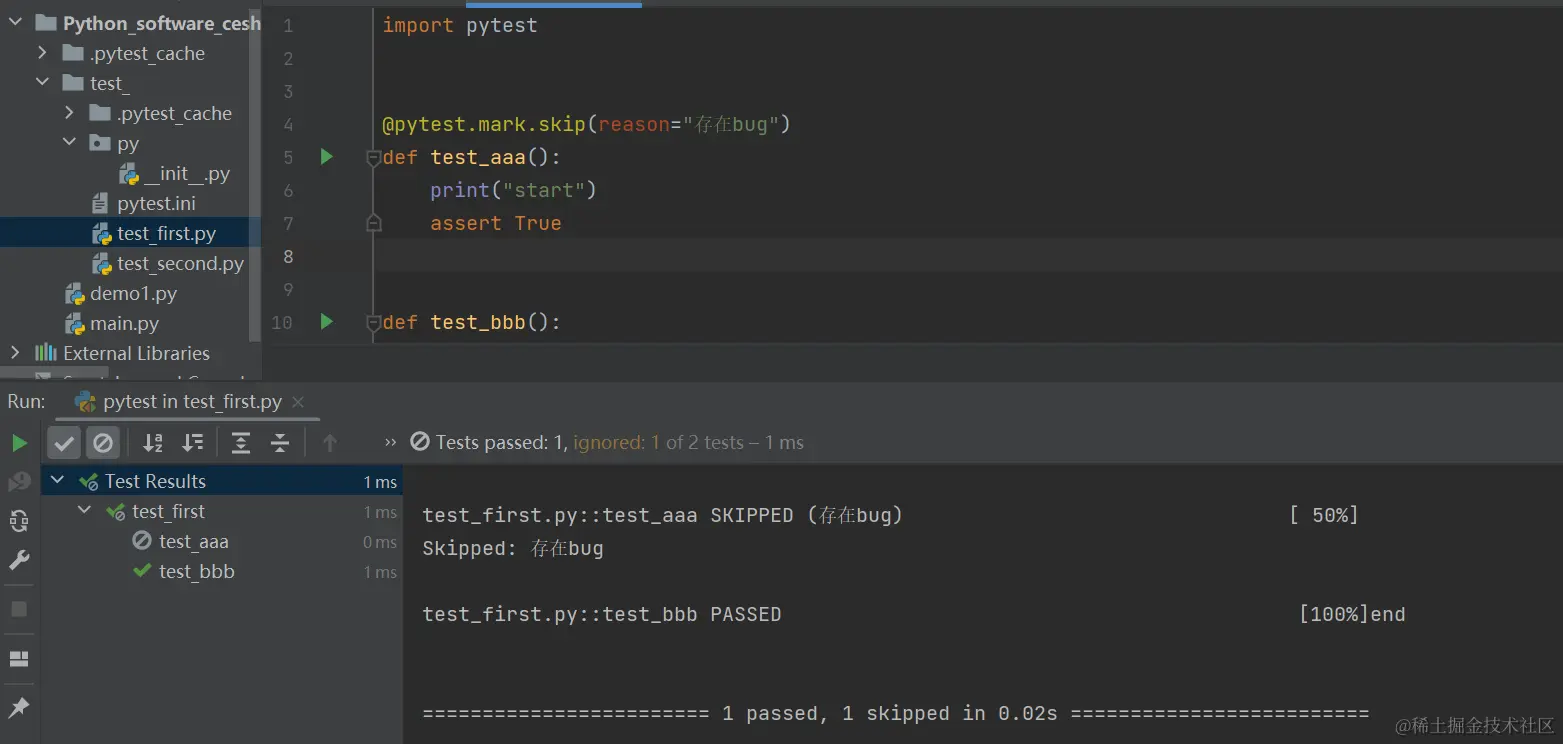Click '1 passed, 1 skipped in 0.02s' summary line
This screenshot has width=1563, height=744.
click(889, 714)
